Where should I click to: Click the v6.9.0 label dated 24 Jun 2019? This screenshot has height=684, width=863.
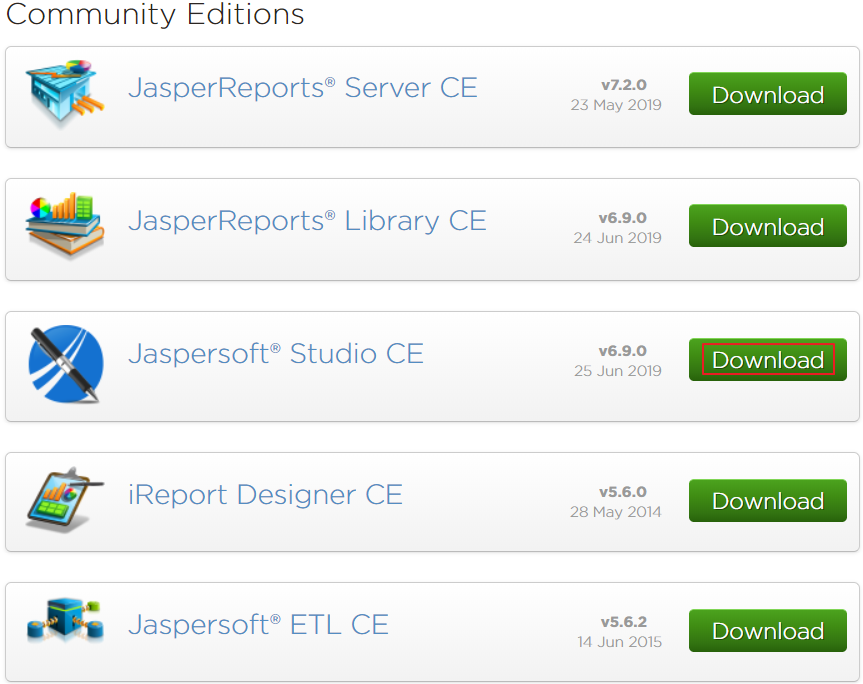pos(622,217)
